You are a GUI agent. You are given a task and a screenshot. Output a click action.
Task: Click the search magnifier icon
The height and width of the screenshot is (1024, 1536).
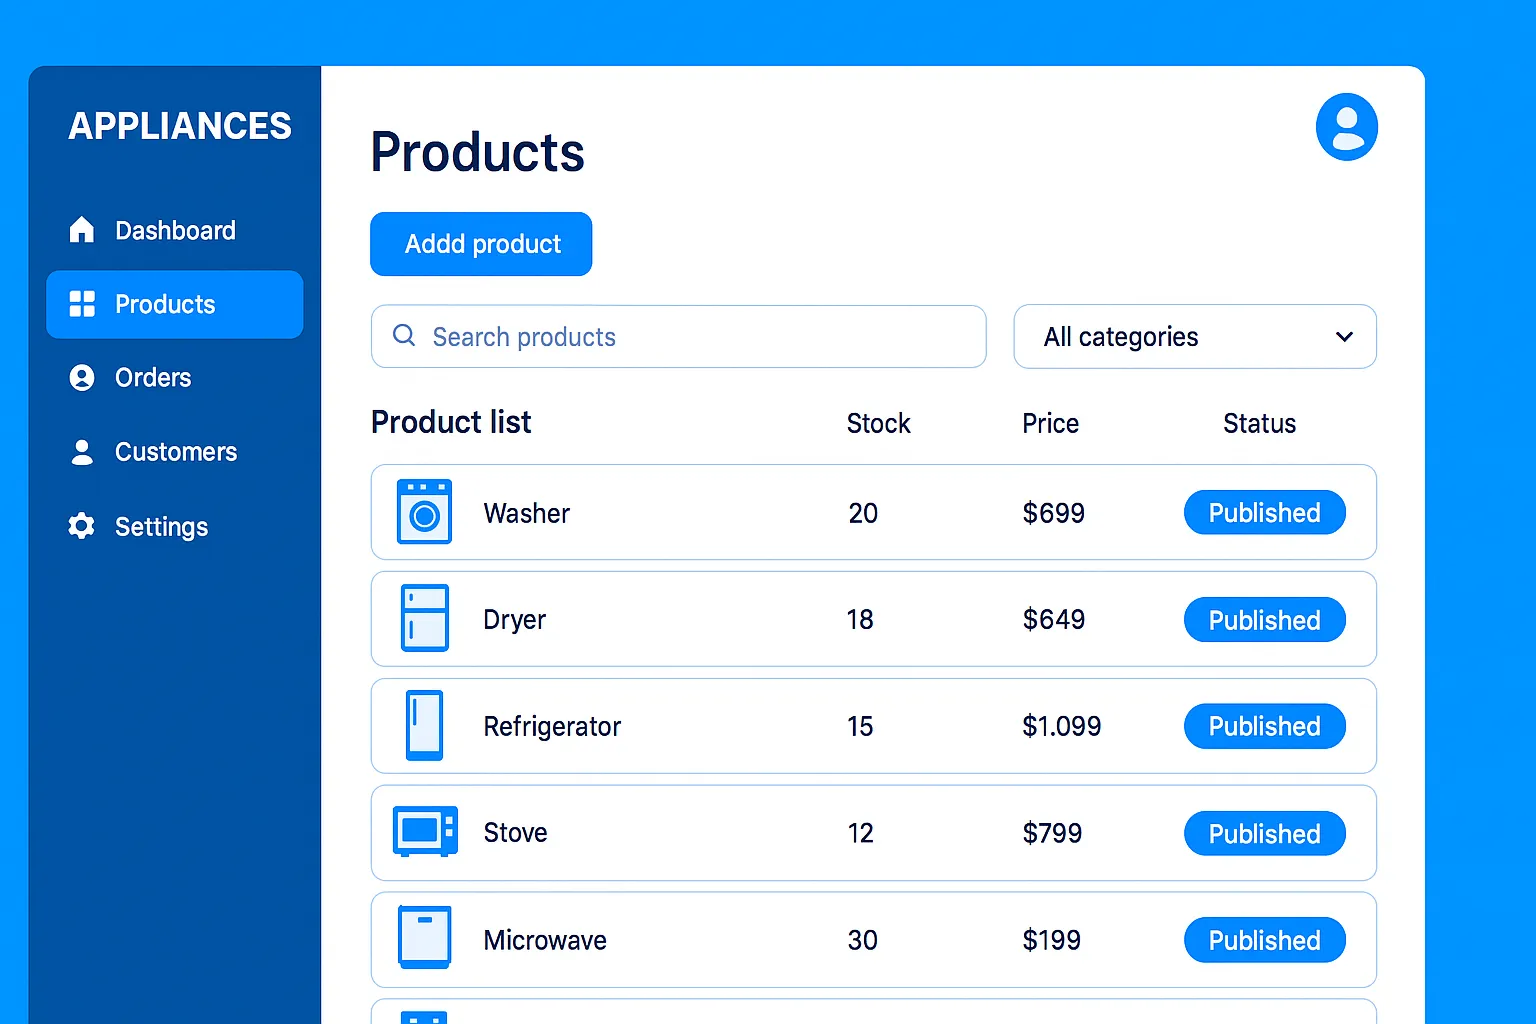404,336
